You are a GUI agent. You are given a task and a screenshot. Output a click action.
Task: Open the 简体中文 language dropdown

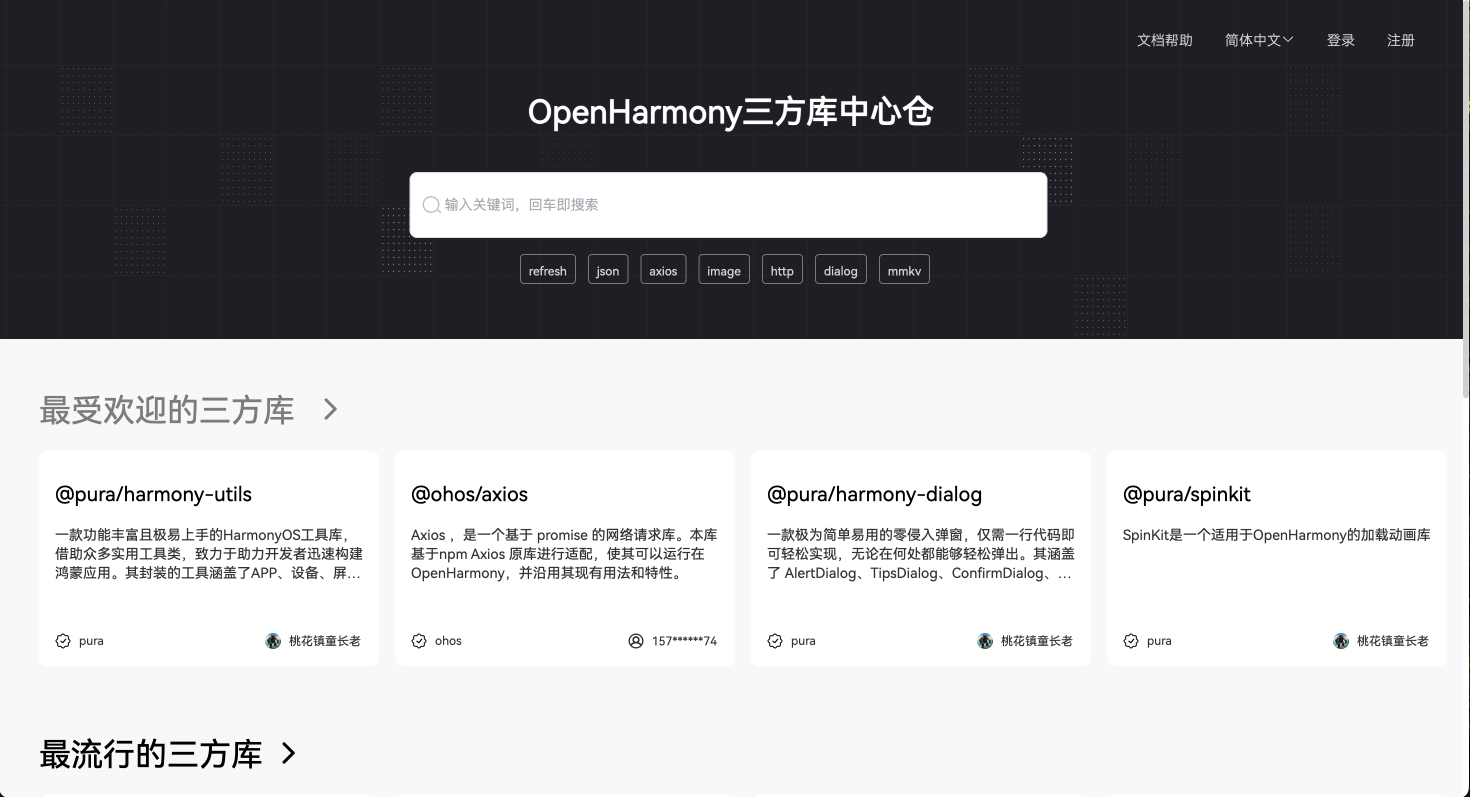pyautogui.click(x=1257, y=40)
